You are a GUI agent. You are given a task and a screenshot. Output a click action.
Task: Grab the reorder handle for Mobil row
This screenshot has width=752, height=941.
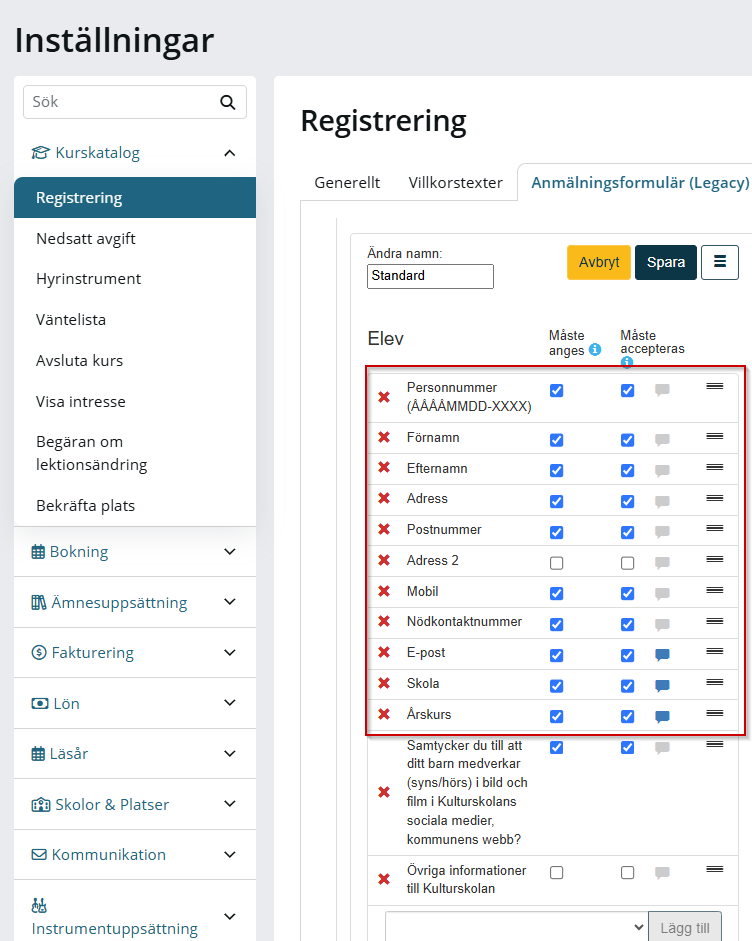click(x=714, y=591)
